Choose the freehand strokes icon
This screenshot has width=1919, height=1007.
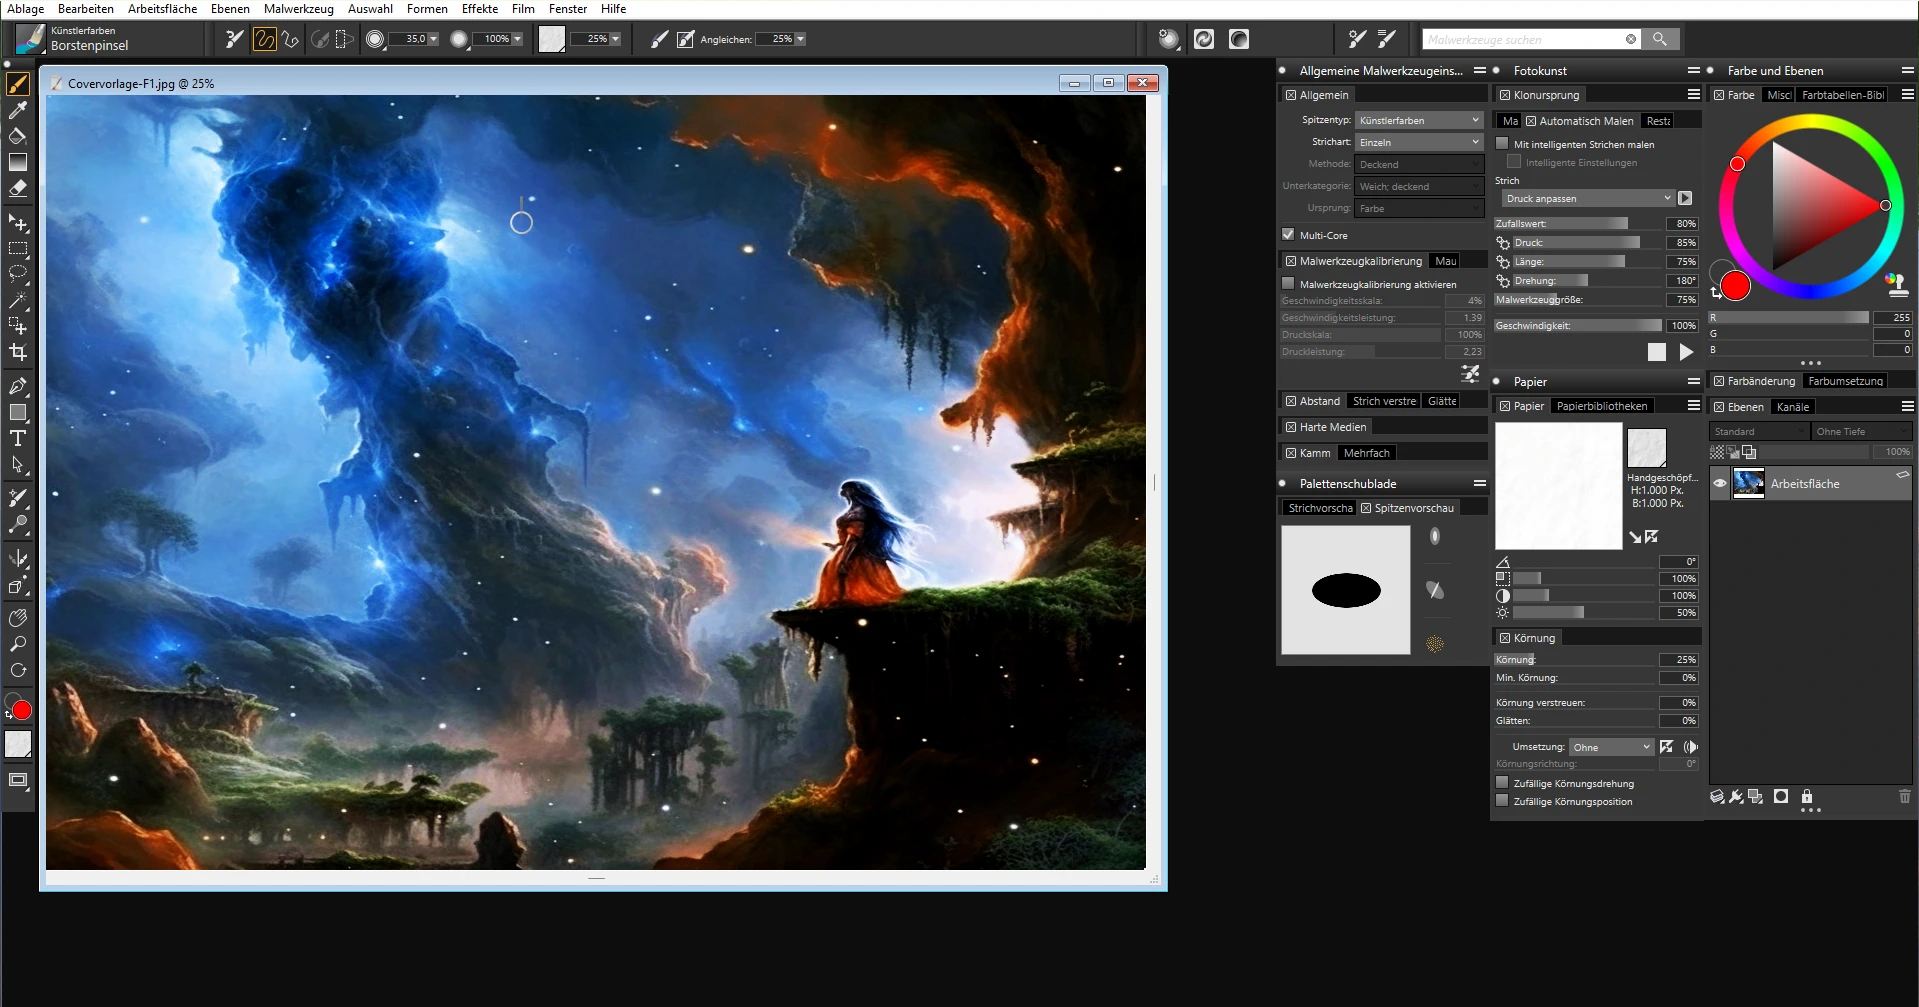(264, 39)
